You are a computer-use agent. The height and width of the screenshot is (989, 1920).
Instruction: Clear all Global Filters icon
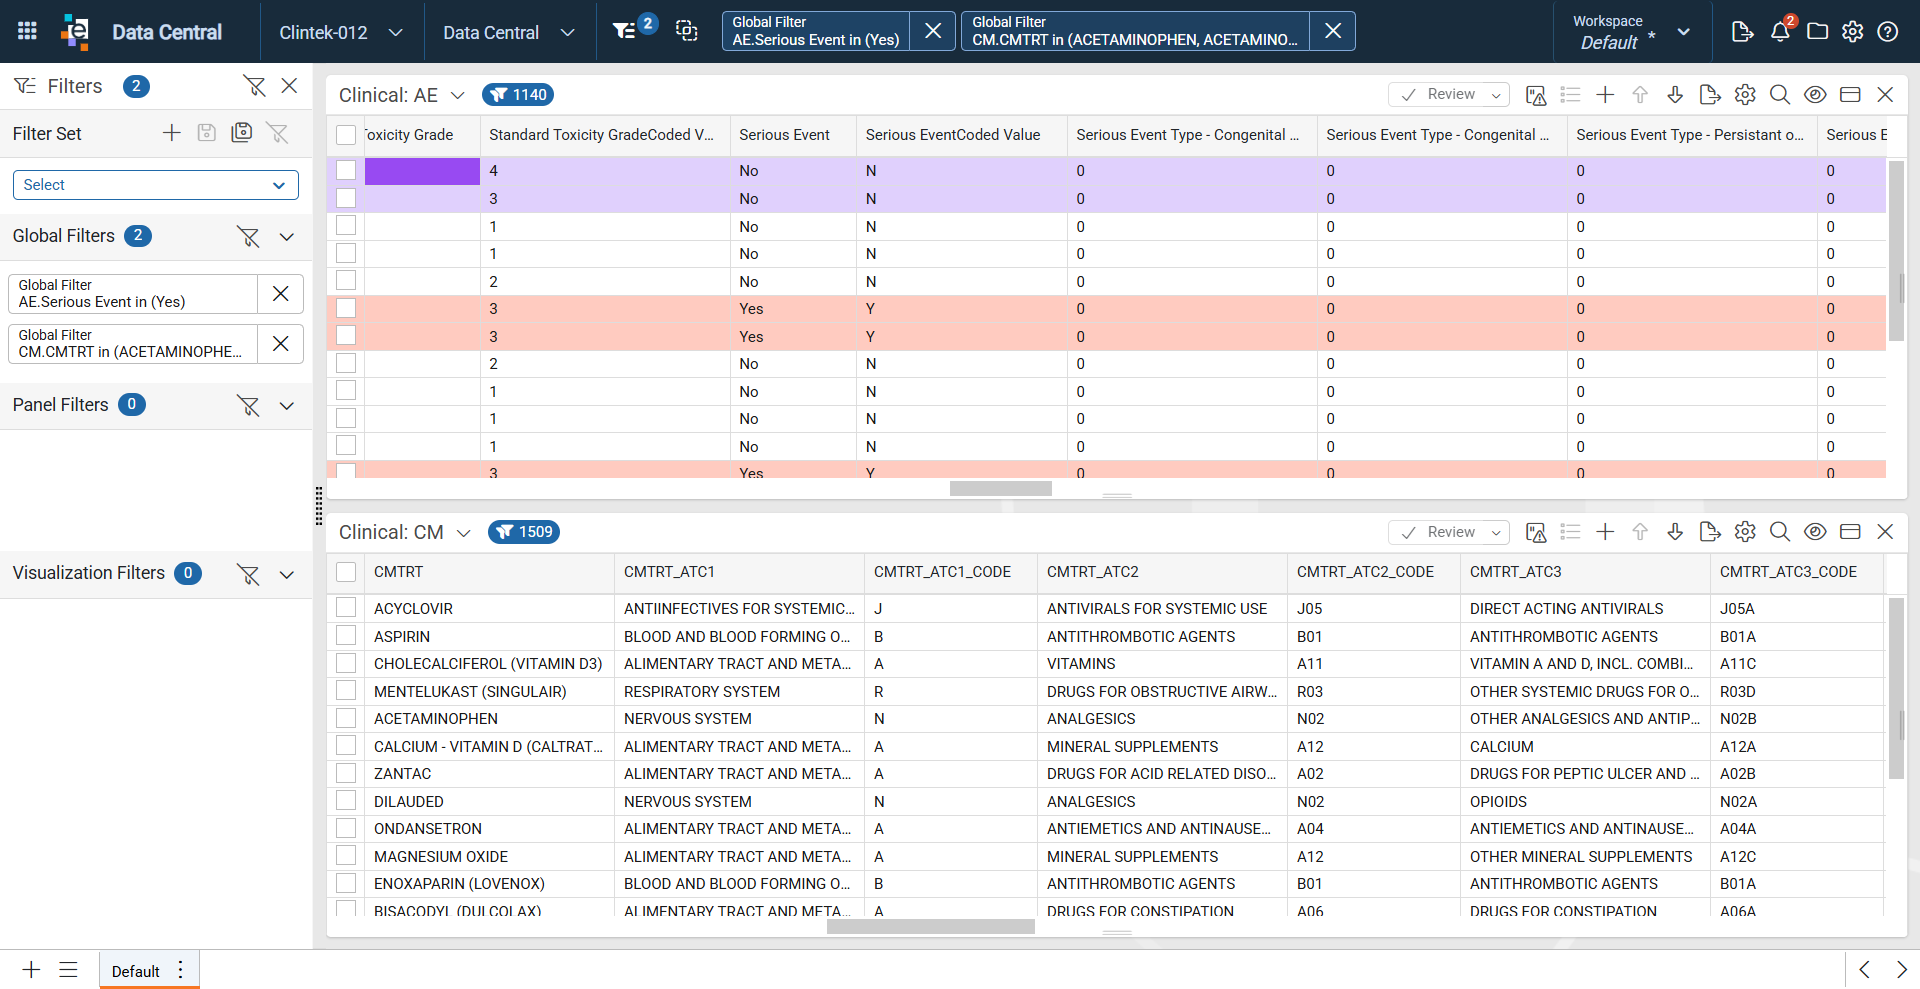coord(248,236)
